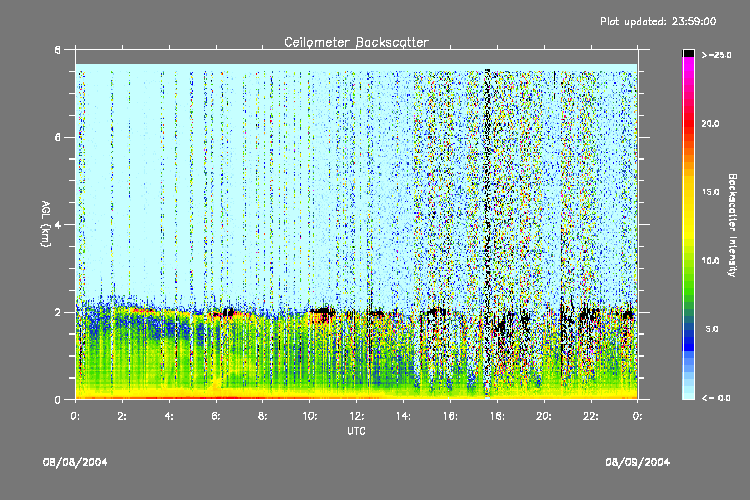Click the green section of the colorbar near 10.0
Screen dimensions: 750x500
pos(688,261)
